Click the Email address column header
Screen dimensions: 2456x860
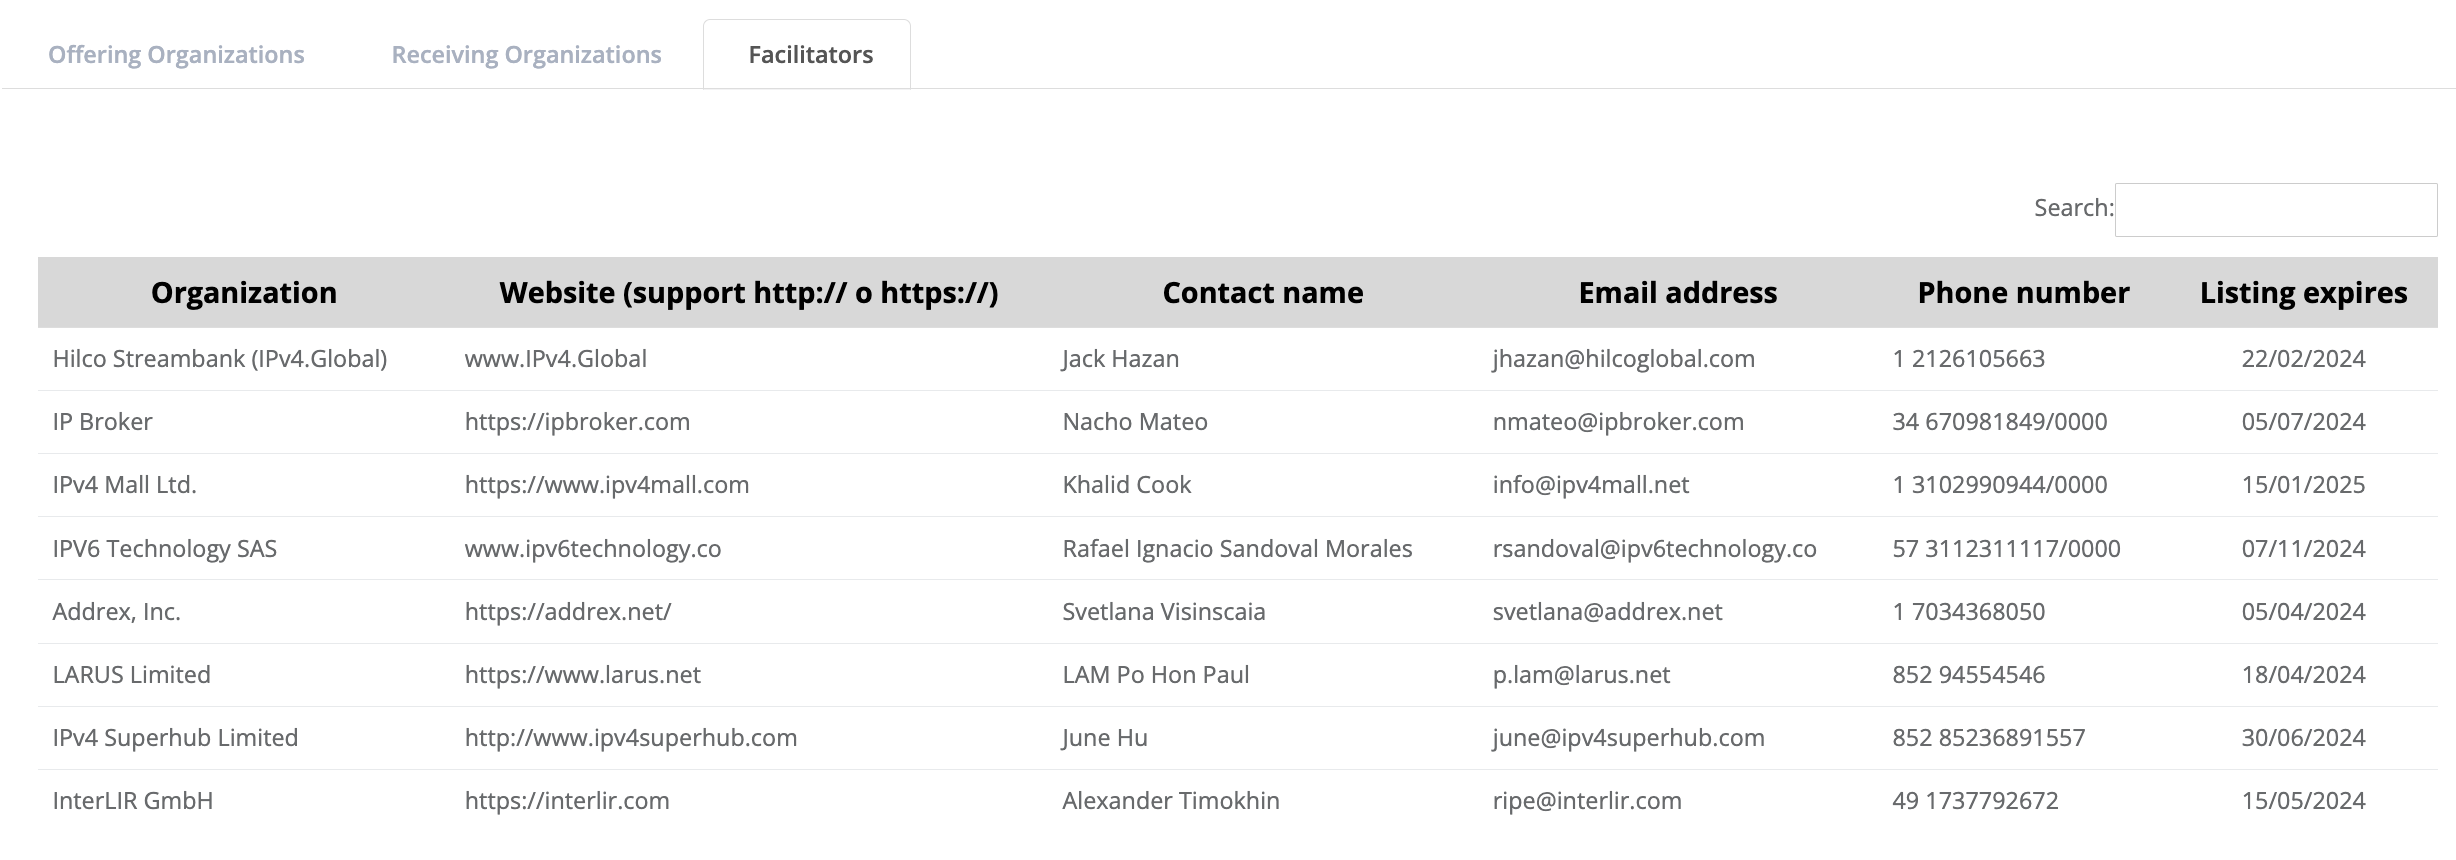tap(1677, 293)
